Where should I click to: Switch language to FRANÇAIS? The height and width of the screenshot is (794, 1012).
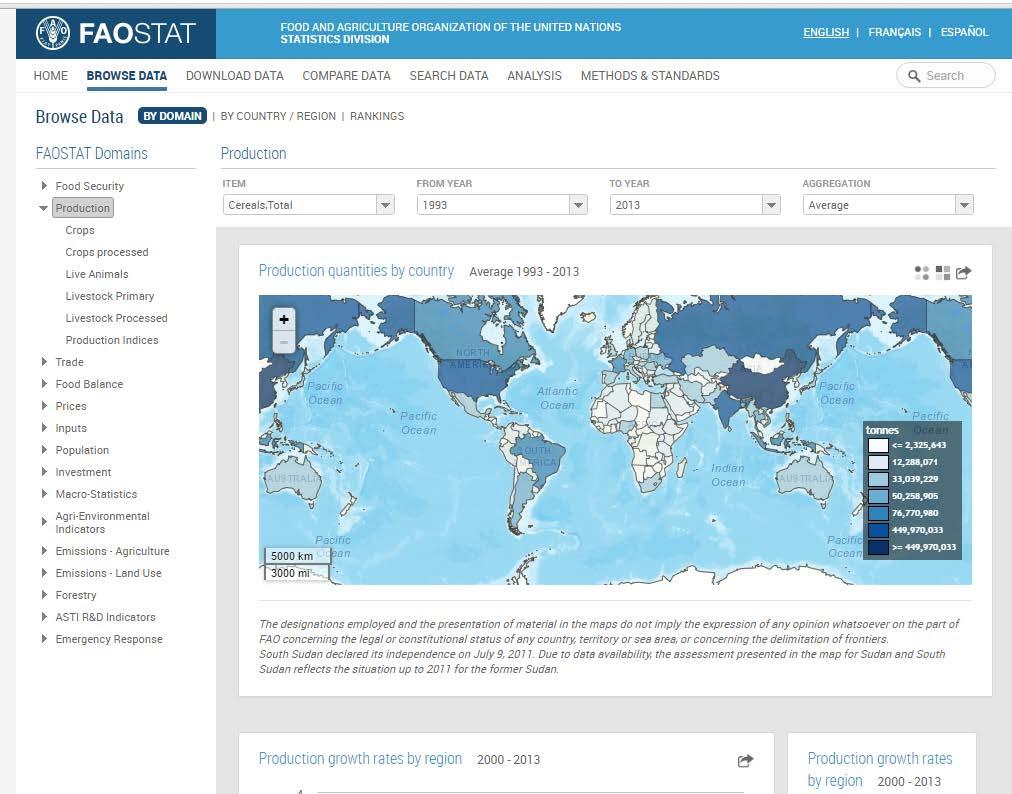coord(895,32)
